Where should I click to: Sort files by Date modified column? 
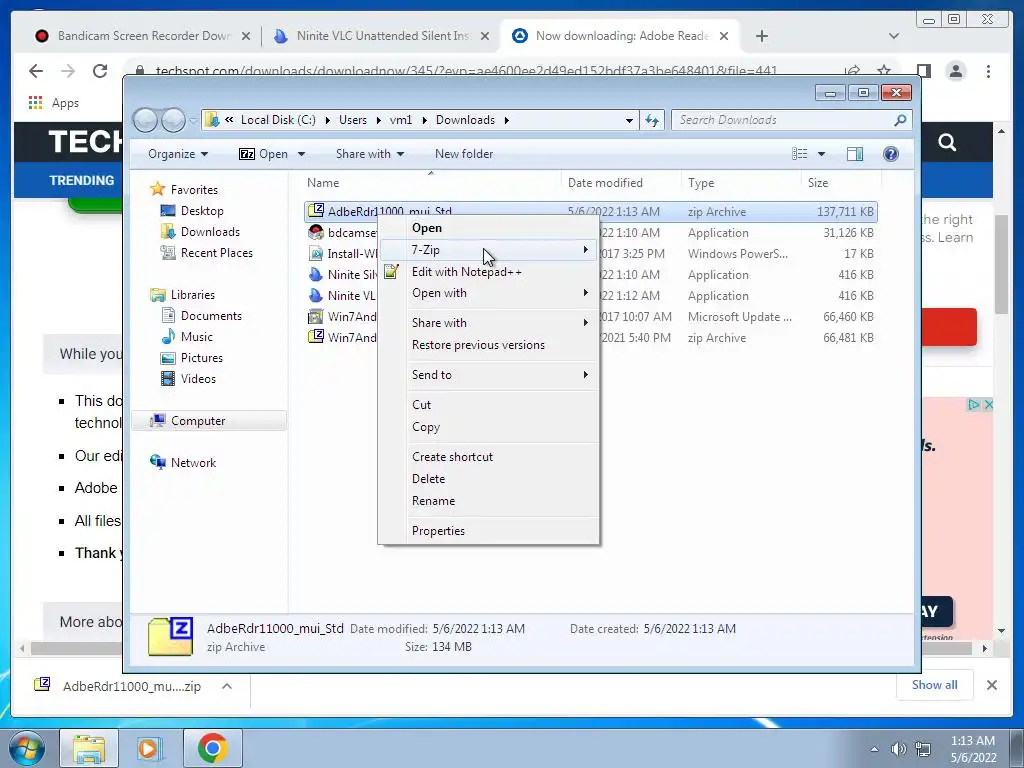point(605,183)
